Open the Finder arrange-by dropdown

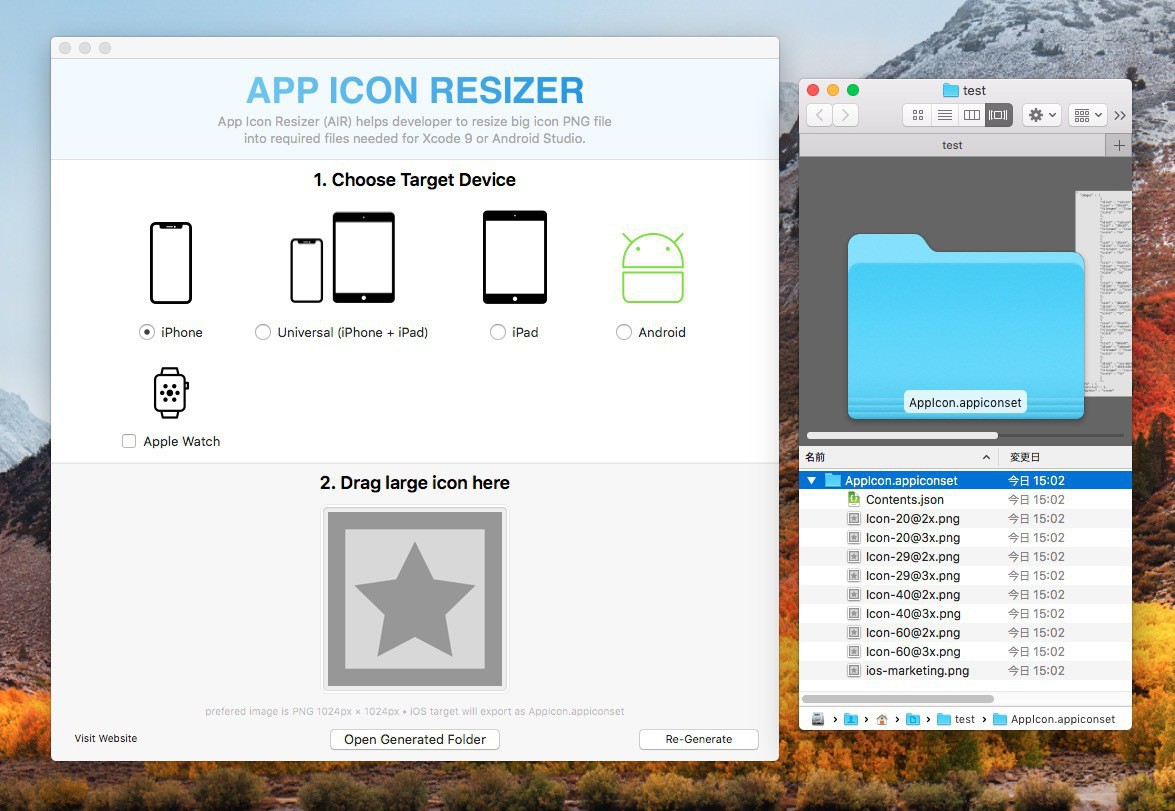tap(1088, 115)
